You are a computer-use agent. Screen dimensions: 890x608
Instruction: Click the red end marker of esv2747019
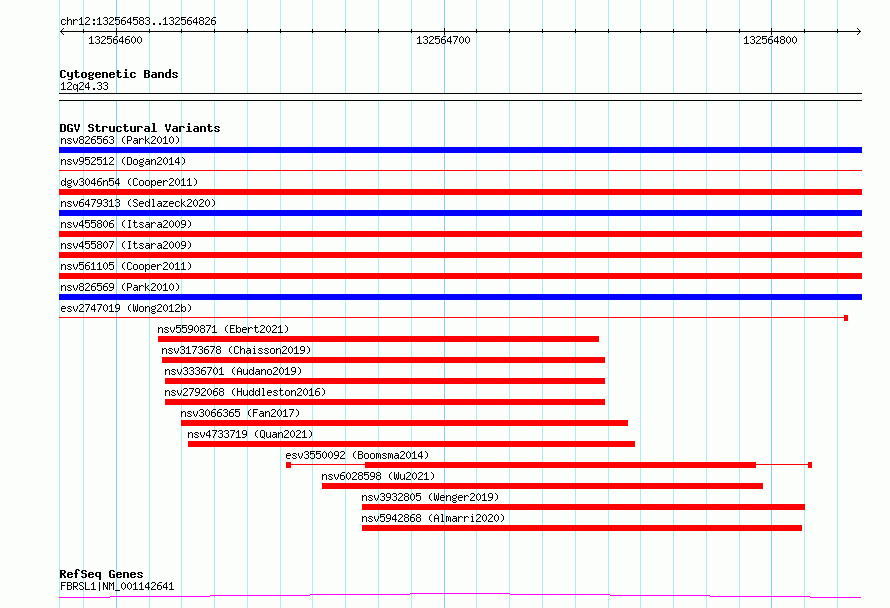pyautogui.click(x=846, y=318)
